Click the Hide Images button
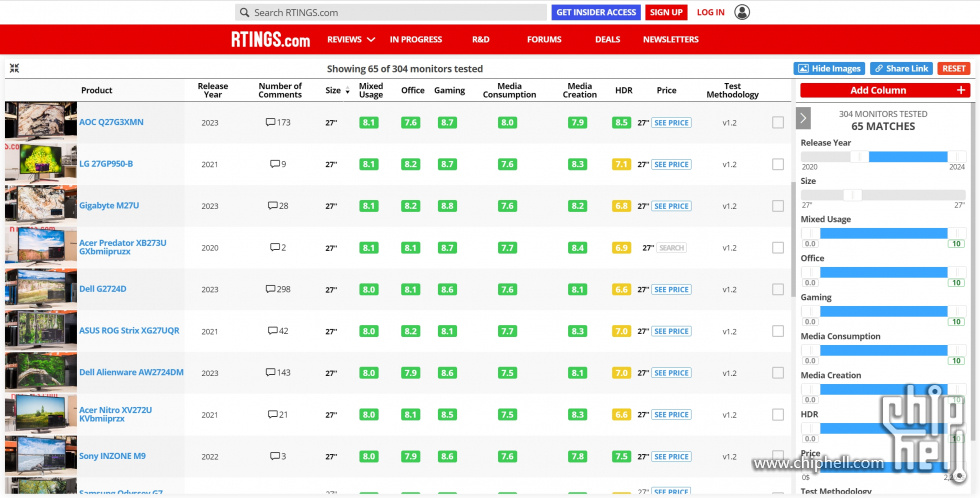 [829, 69]
